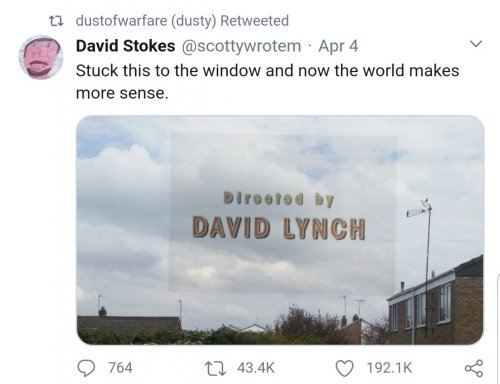500x384 pixels.
Task: Select the tweet text about the window
Action: click(267, 82)
